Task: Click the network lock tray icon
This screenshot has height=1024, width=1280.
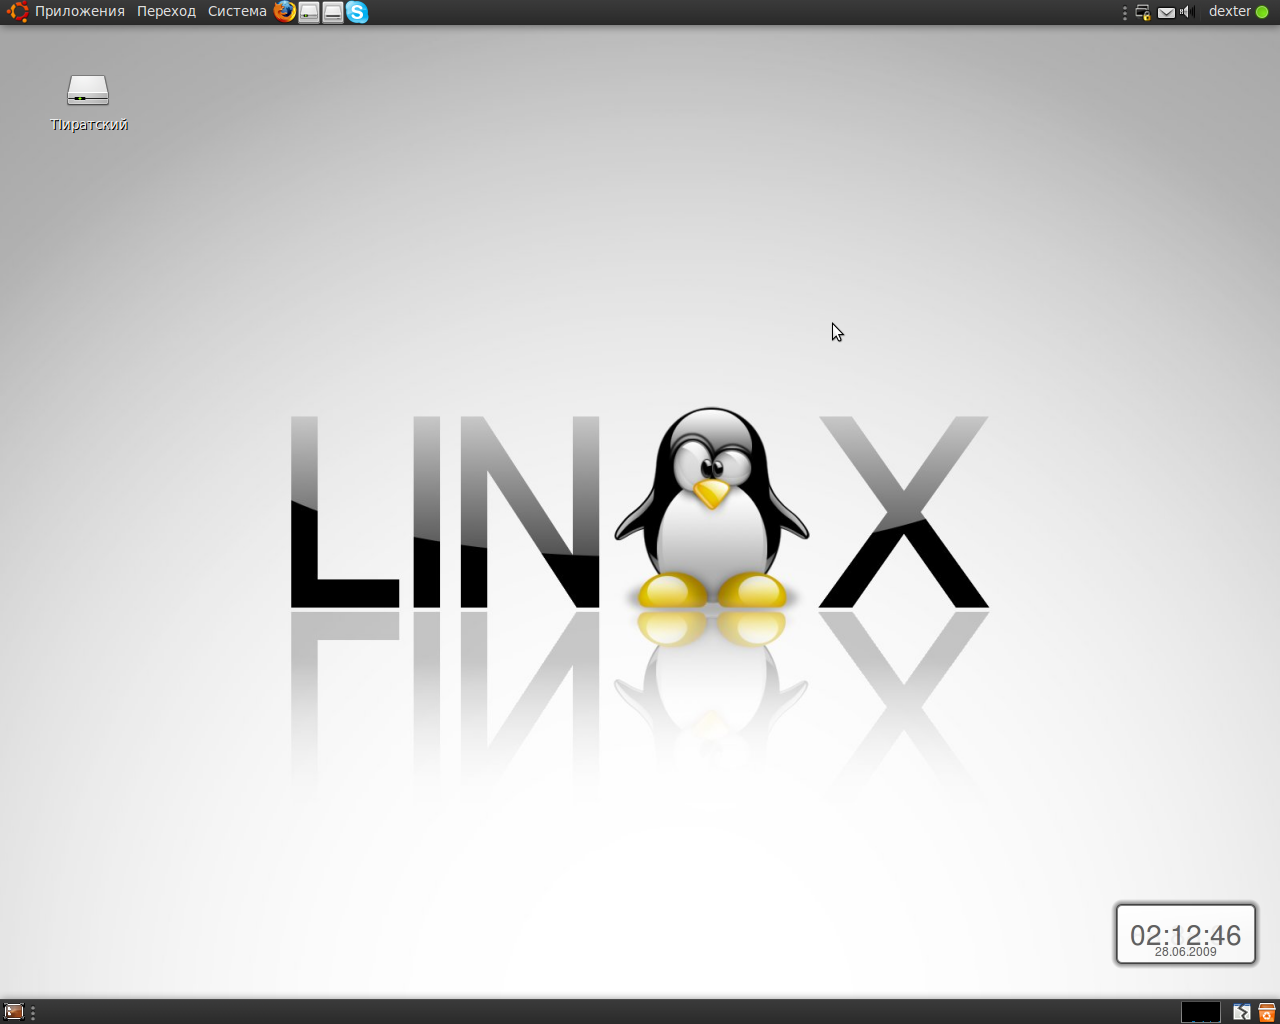Action: pos(1143,12)
